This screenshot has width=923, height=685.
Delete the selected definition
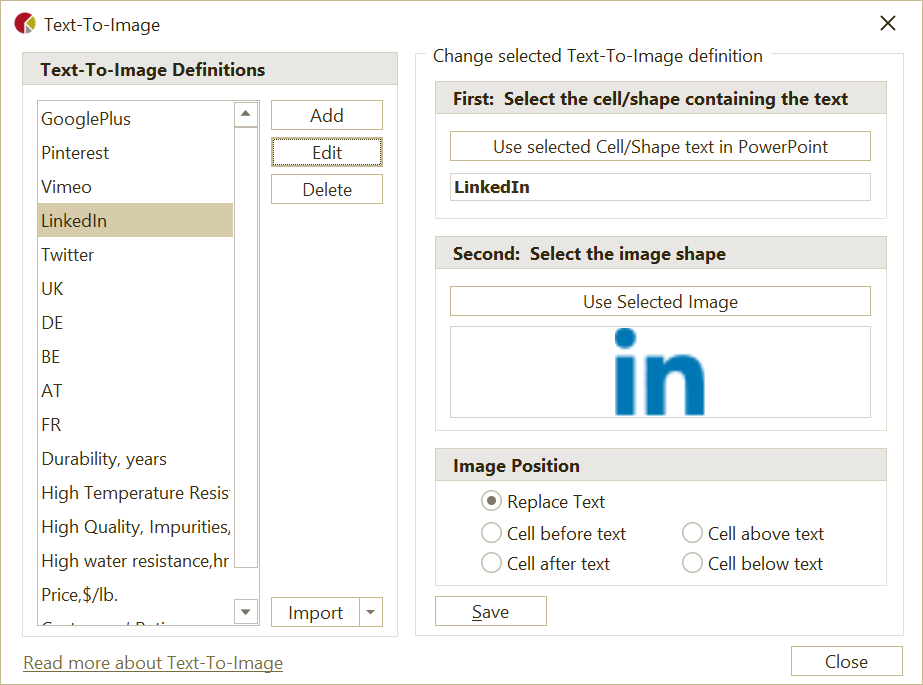coord(326,188)
